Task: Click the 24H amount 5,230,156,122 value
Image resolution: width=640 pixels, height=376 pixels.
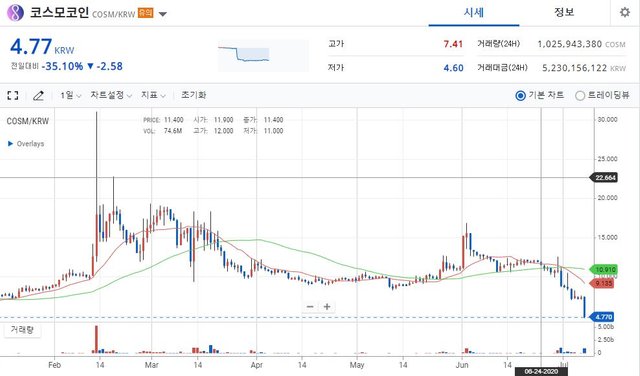Action: pyautogui.click(x=575, y=68)
